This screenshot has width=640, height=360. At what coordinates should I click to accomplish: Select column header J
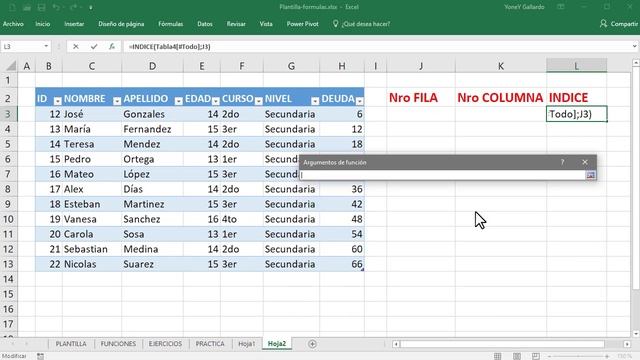[421, 66]
